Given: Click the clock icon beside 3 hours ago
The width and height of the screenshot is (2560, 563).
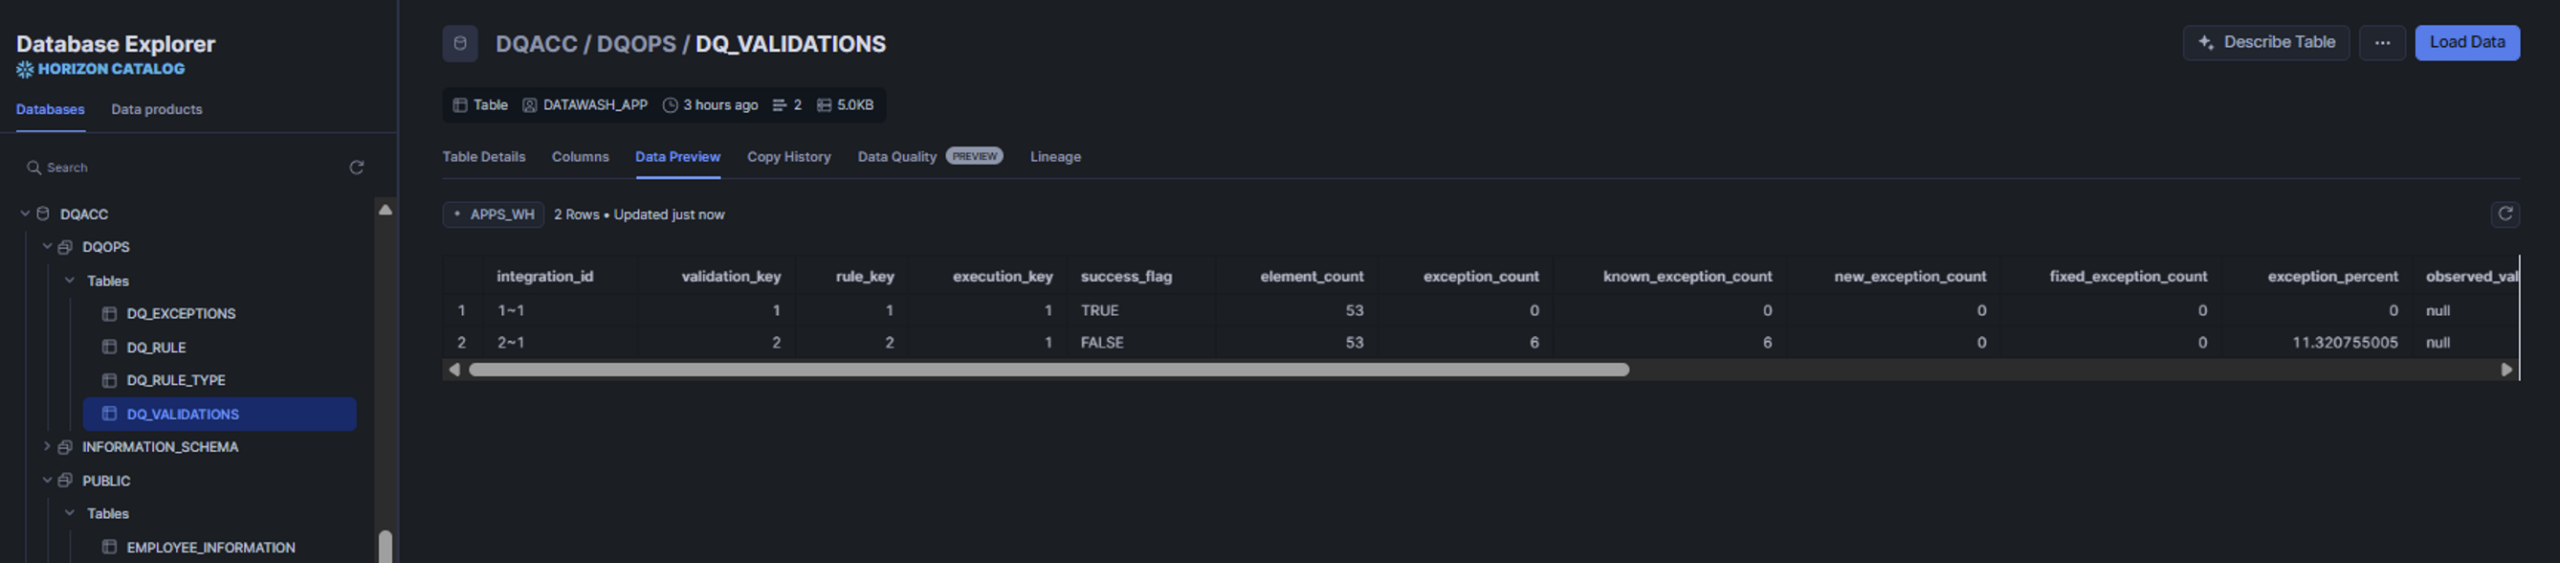Looking at the screenshot, I should tap(670, 105).
